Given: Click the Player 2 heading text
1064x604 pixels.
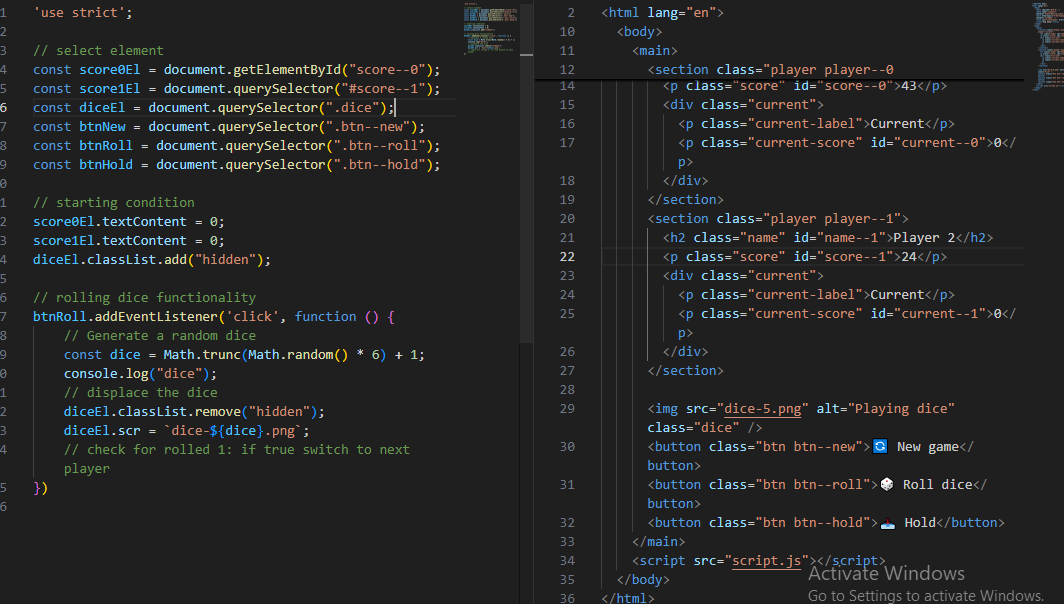Looking at the screenshot, I should 924,238.
